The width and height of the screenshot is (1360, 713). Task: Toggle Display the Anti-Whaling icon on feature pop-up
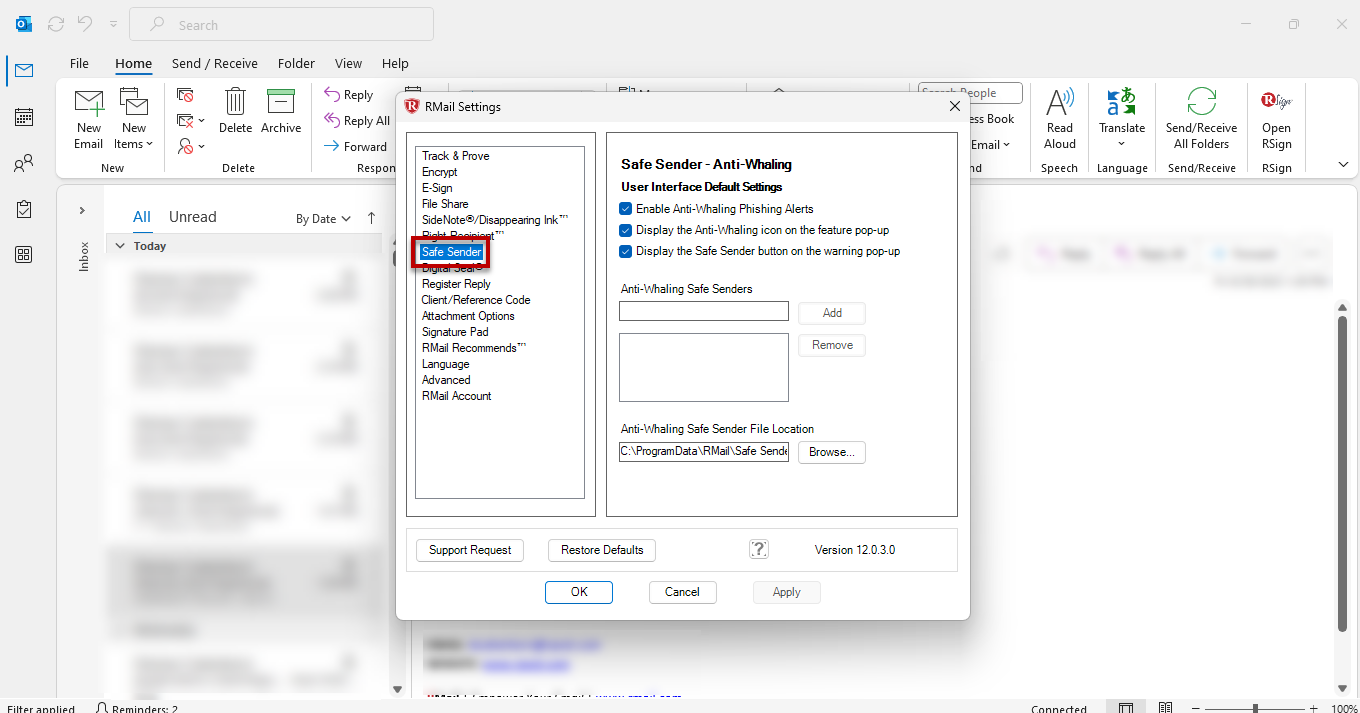pyautogui.click(x=626, y=230)
